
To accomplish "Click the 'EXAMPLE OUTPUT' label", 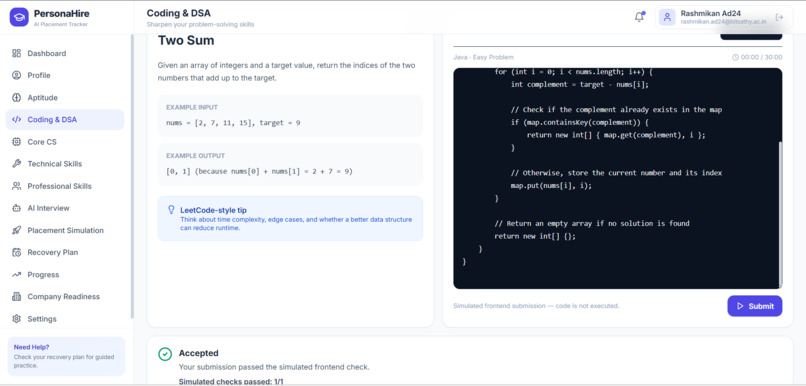I will tap(195, 156).
